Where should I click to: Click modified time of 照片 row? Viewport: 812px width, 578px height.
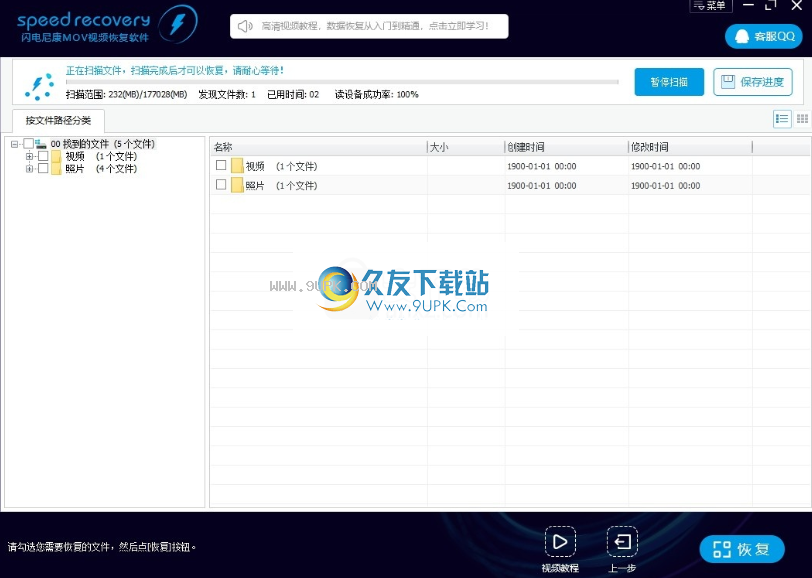665,185
